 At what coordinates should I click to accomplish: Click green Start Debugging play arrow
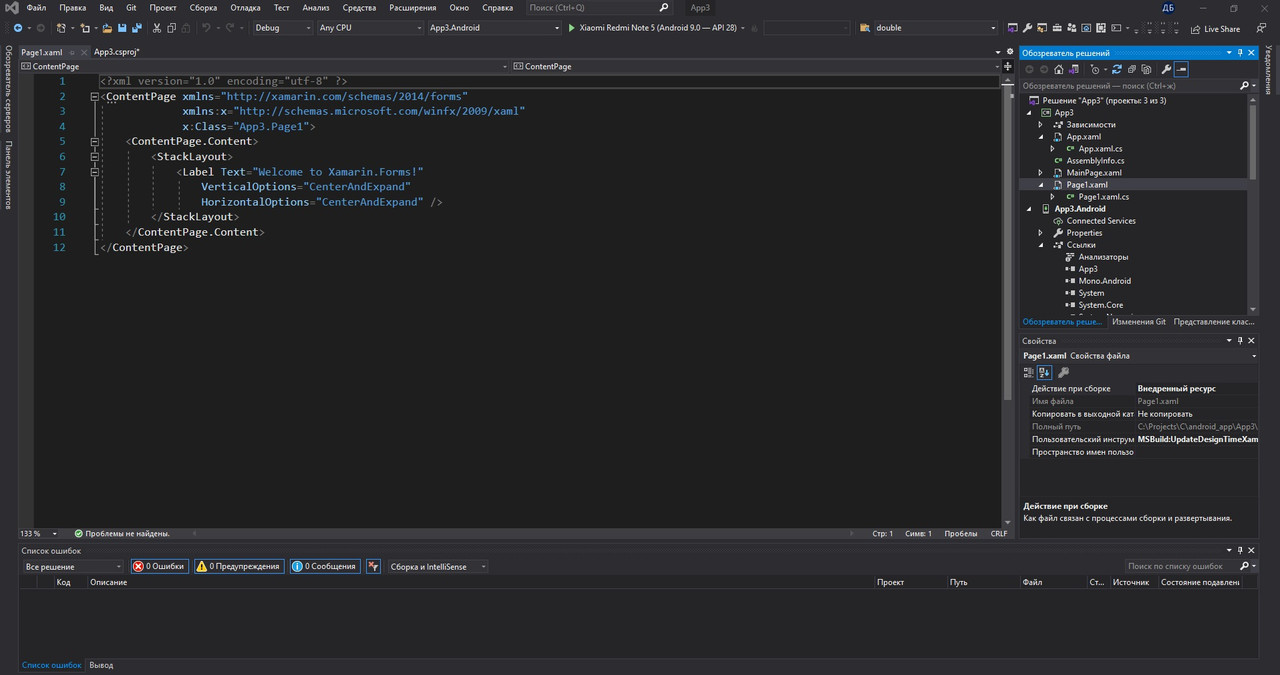coord(571,28)
